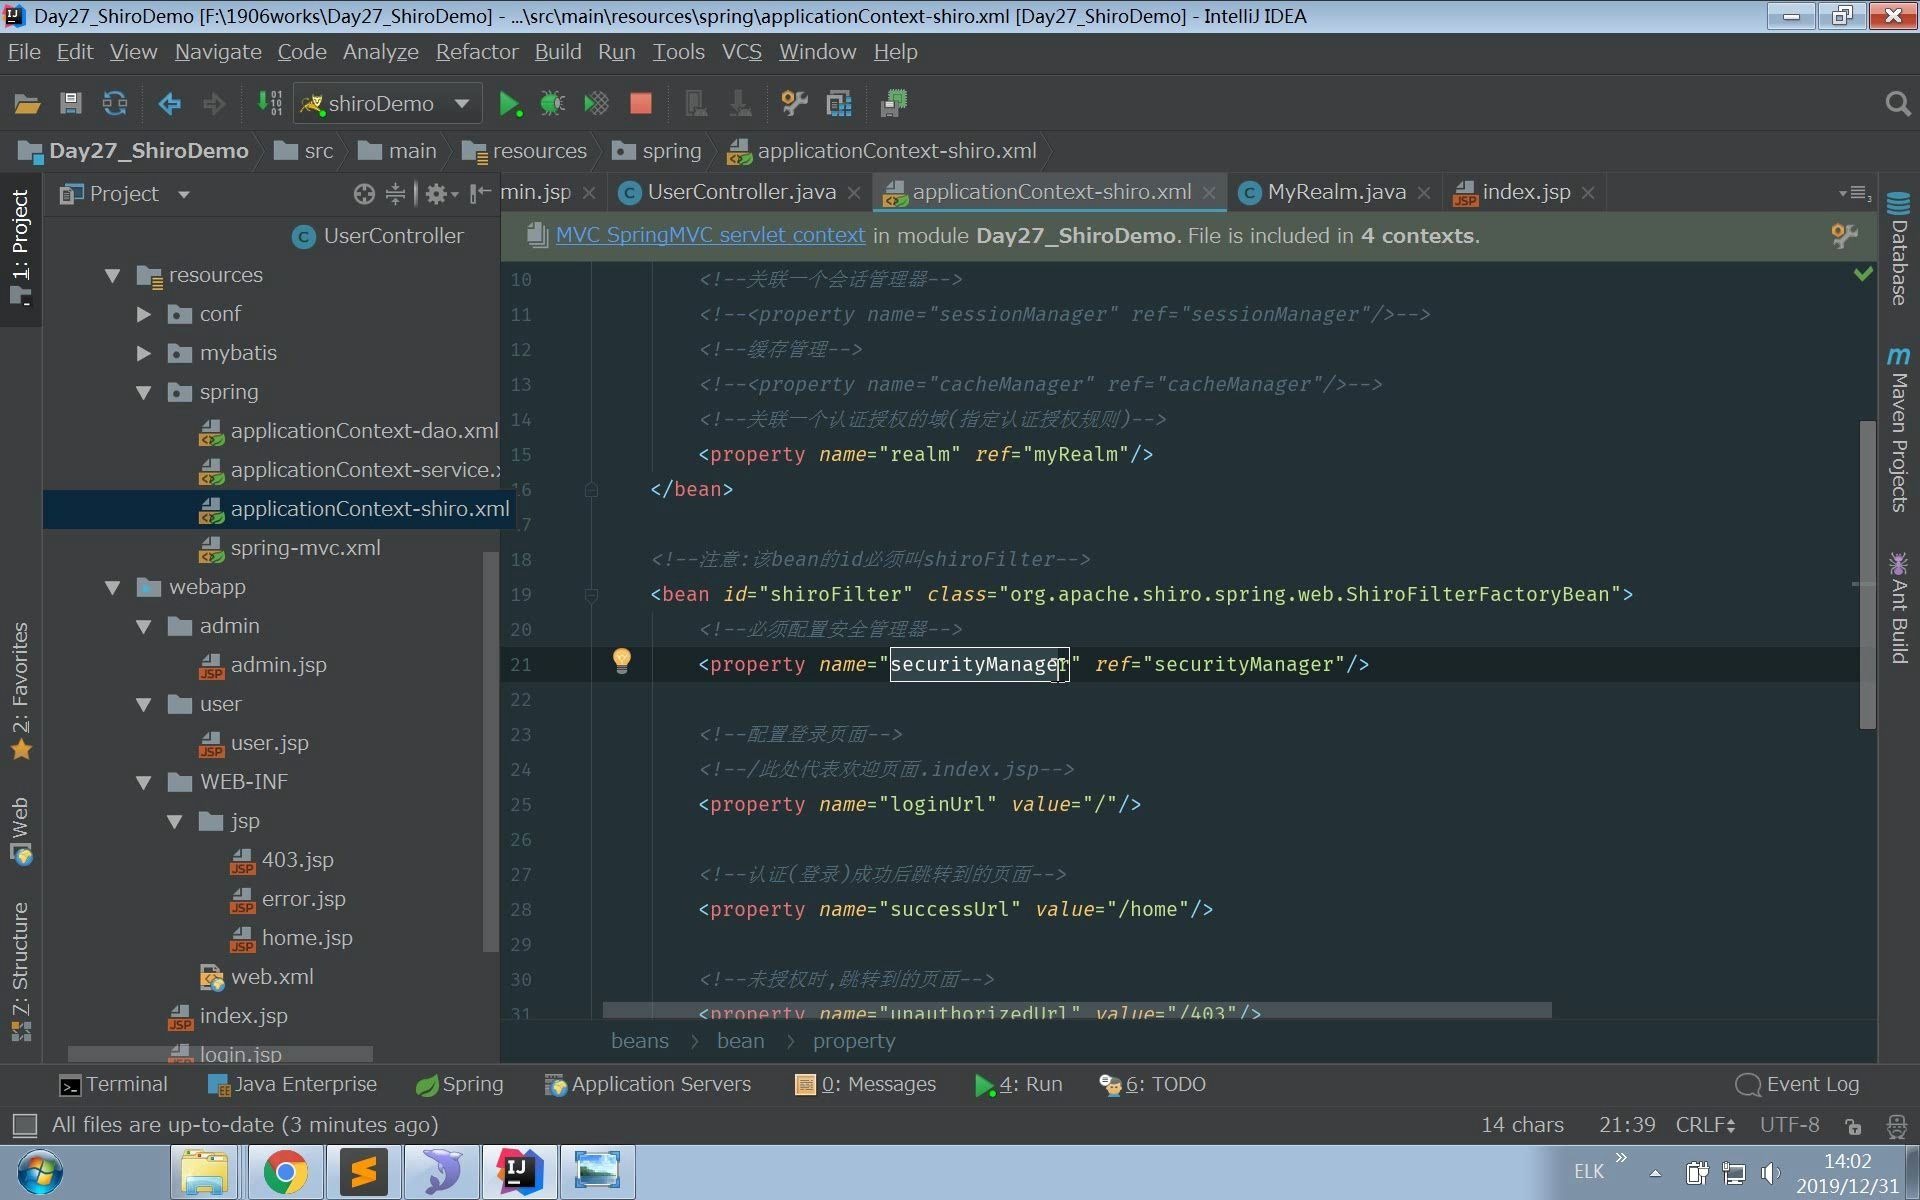Expand the conf folder
This screenshot has height=1200, width=1920.
click(x=144, y=314)
